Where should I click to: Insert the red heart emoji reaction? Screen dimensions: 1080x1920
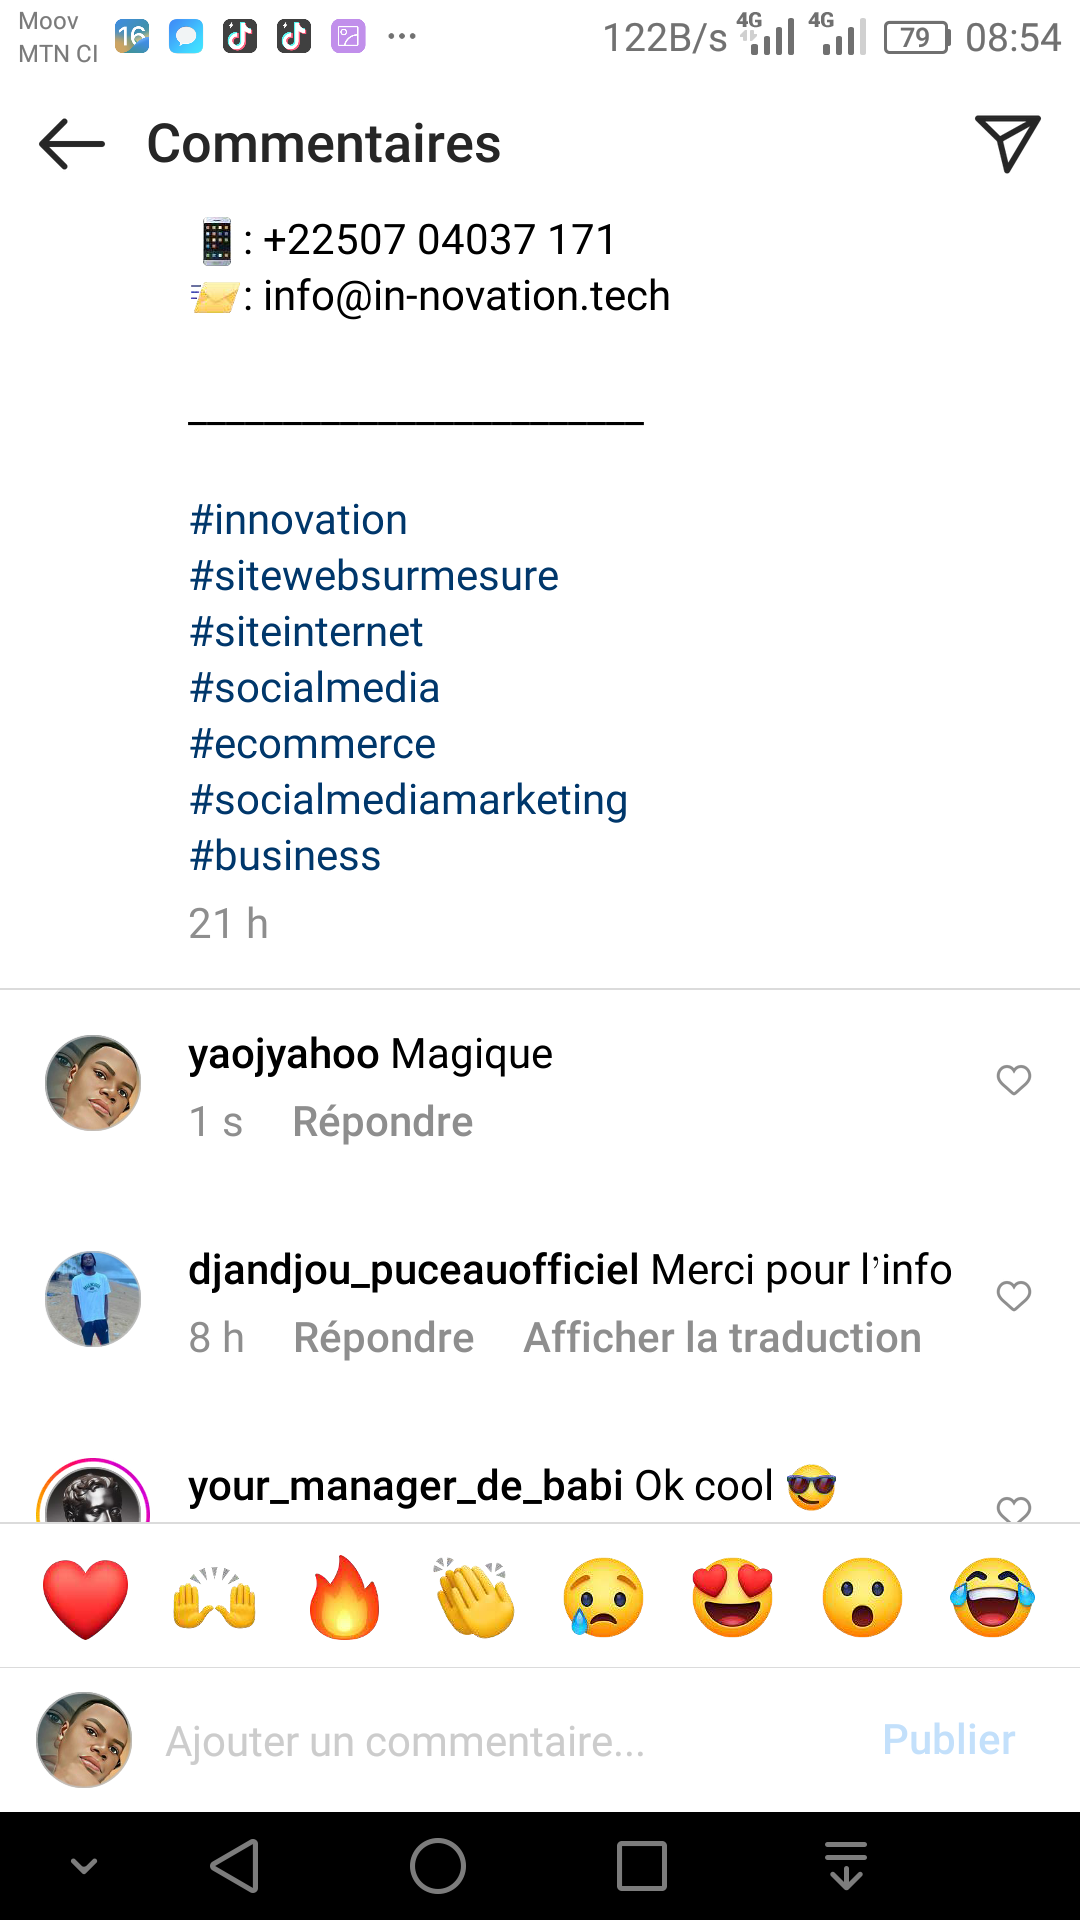[86, 1597]
